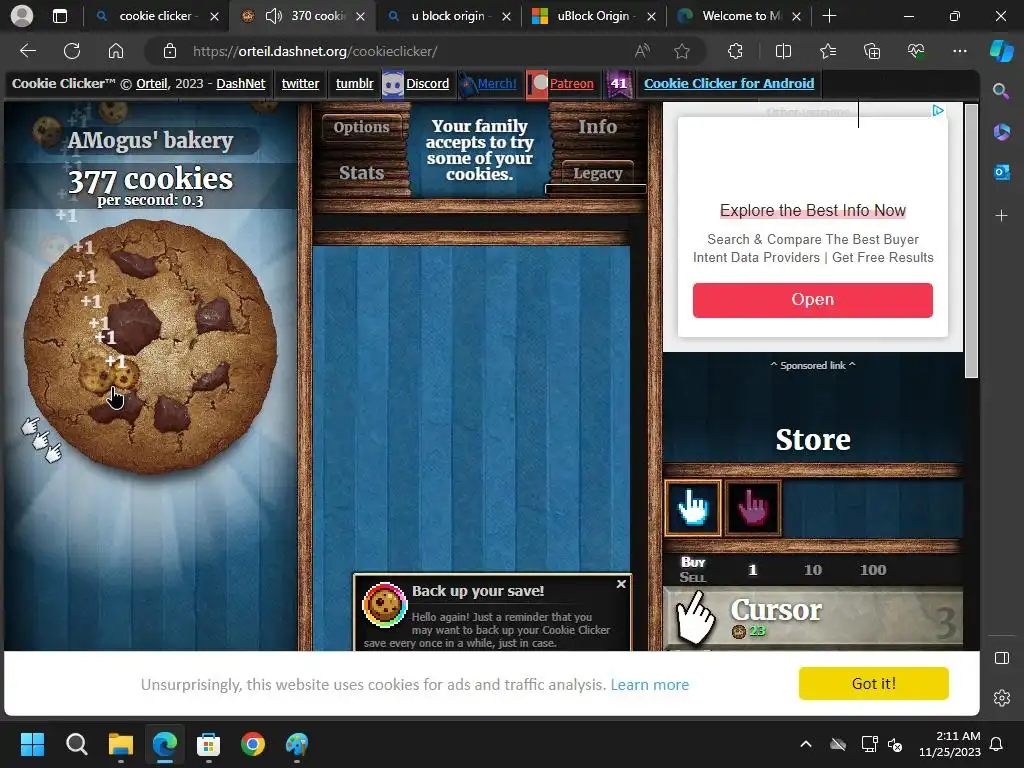Refresh the Cookie Clicker page

coord(72,51)
